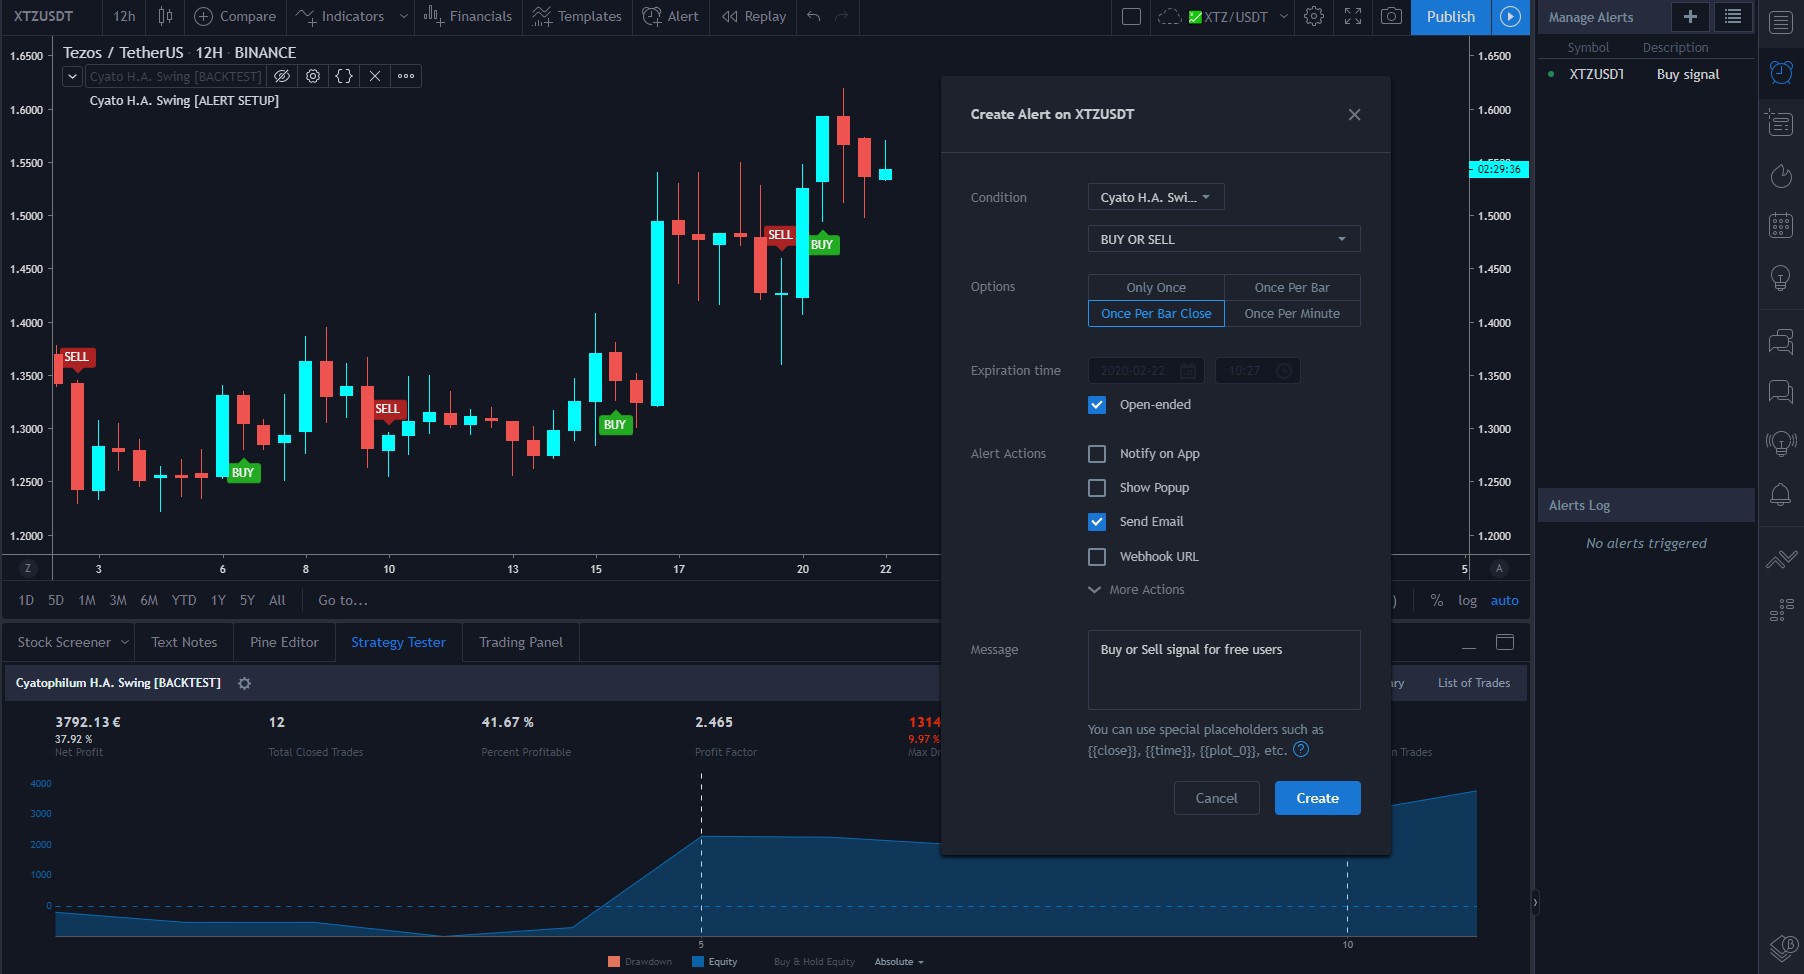
Task: Open the Absolute equity dropdown
Action: point(899,962)
